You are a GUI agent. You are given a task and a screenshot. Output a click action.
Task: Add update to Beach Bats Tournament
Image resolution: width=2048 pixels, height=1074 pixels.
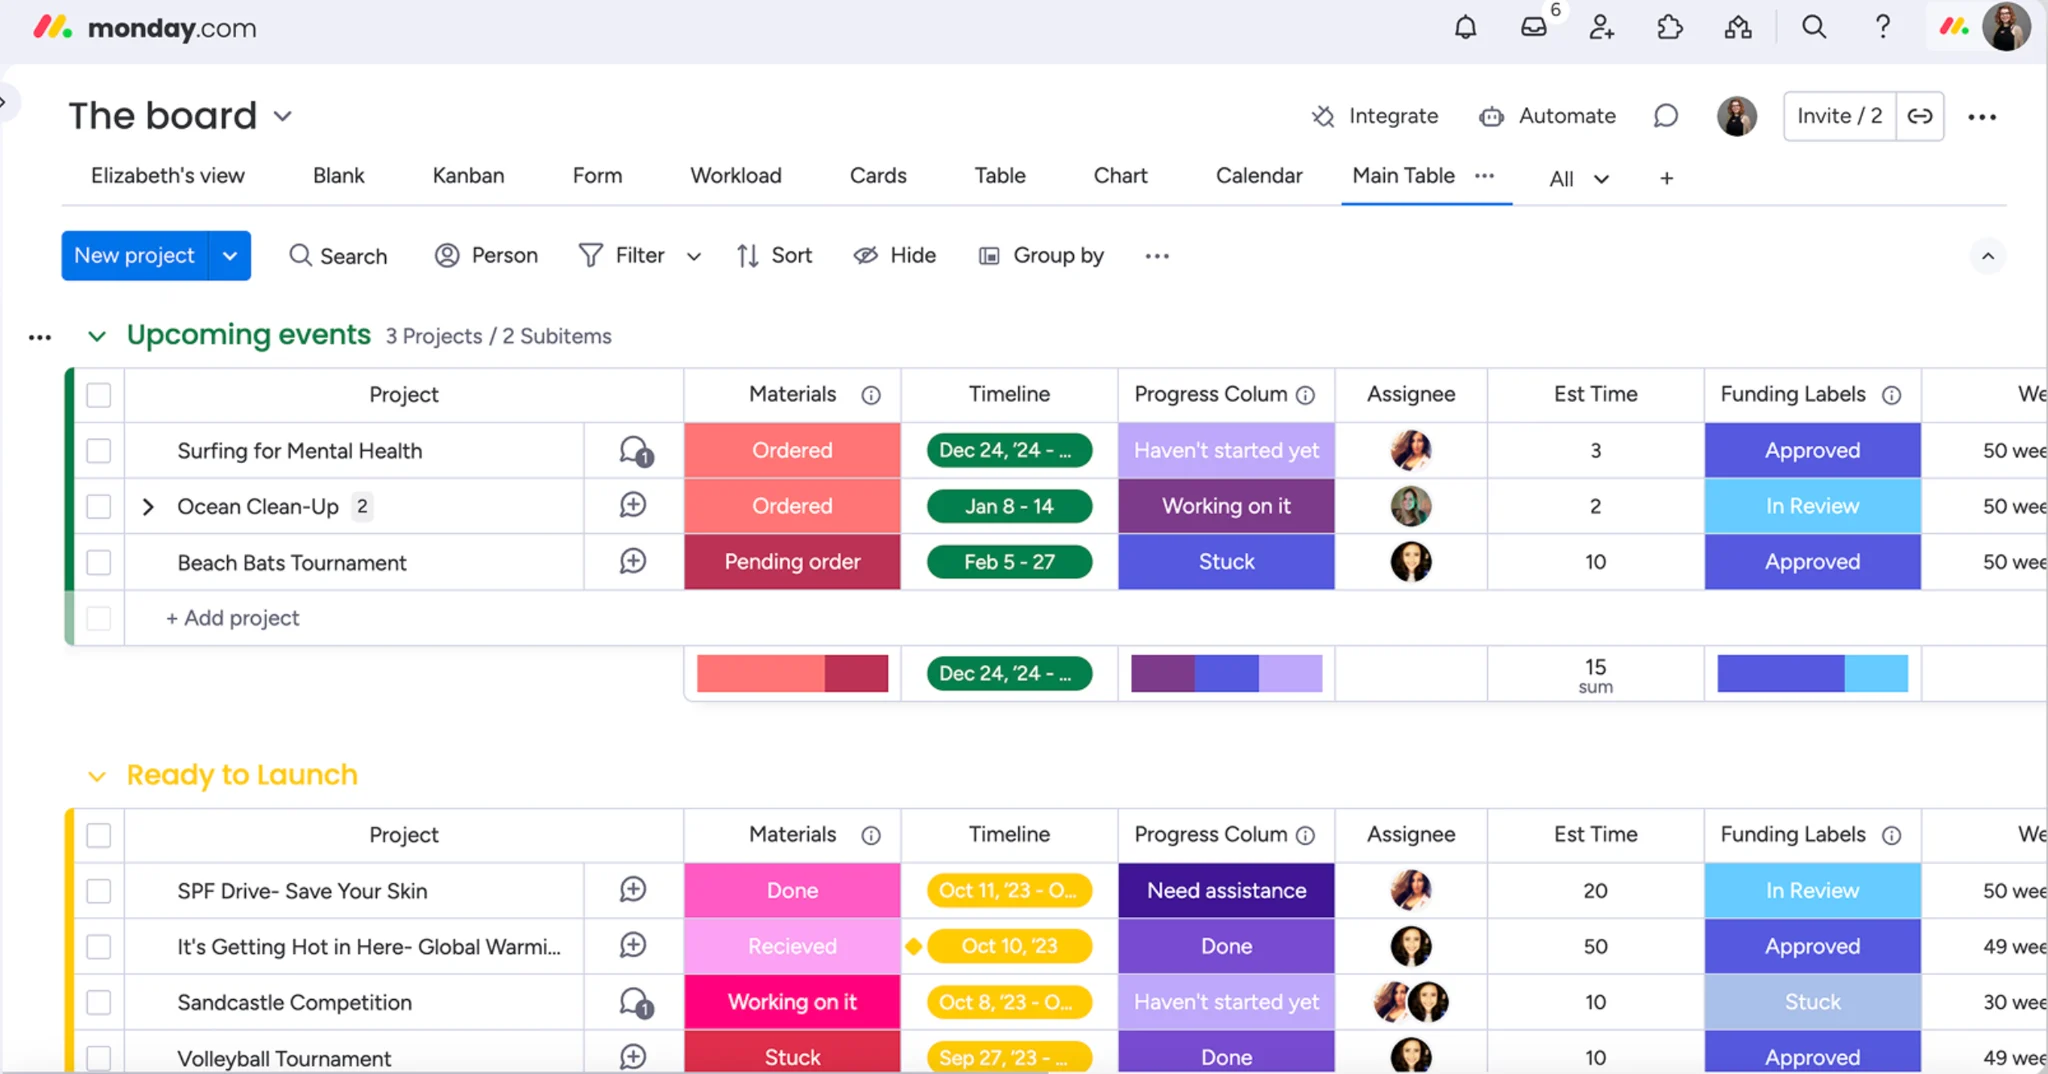coord(633,561)
